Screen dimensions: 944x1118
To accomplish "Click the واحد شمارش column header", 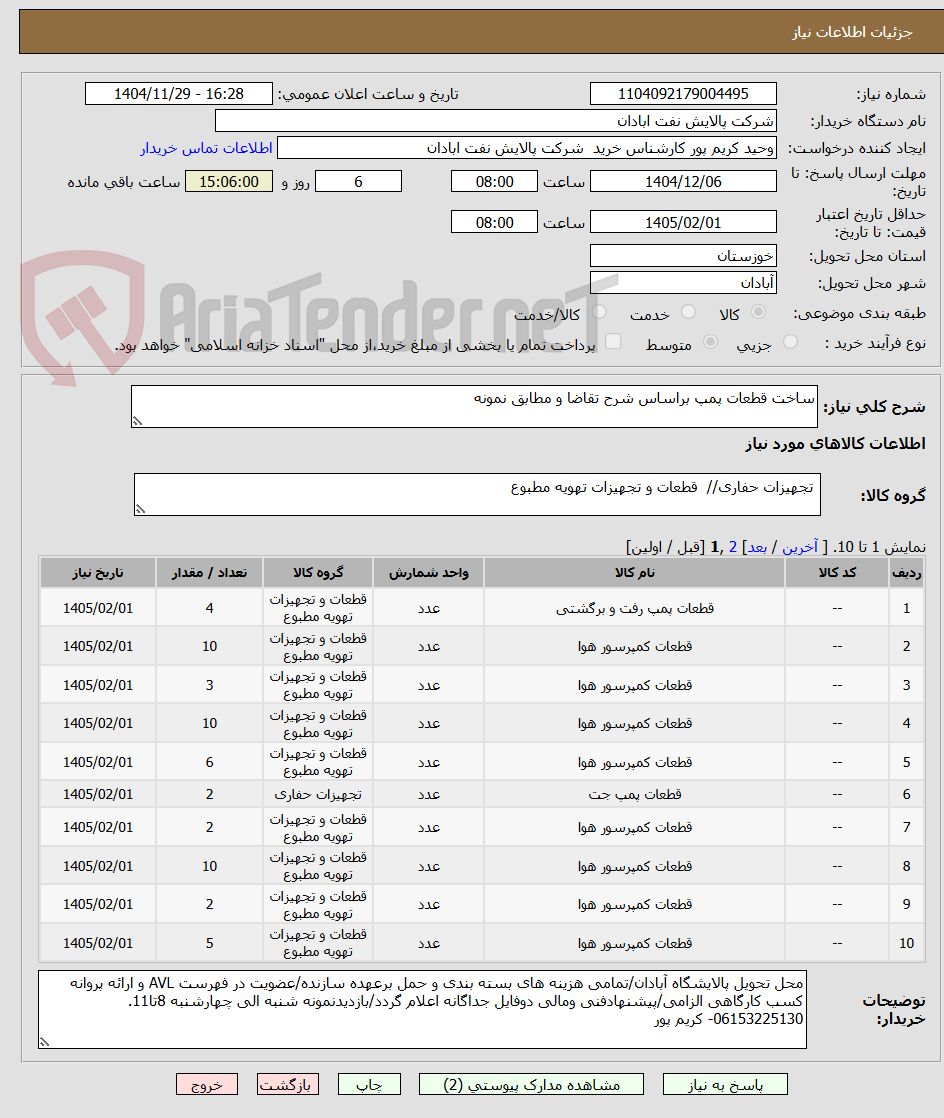I will click(x=429, y=573).
